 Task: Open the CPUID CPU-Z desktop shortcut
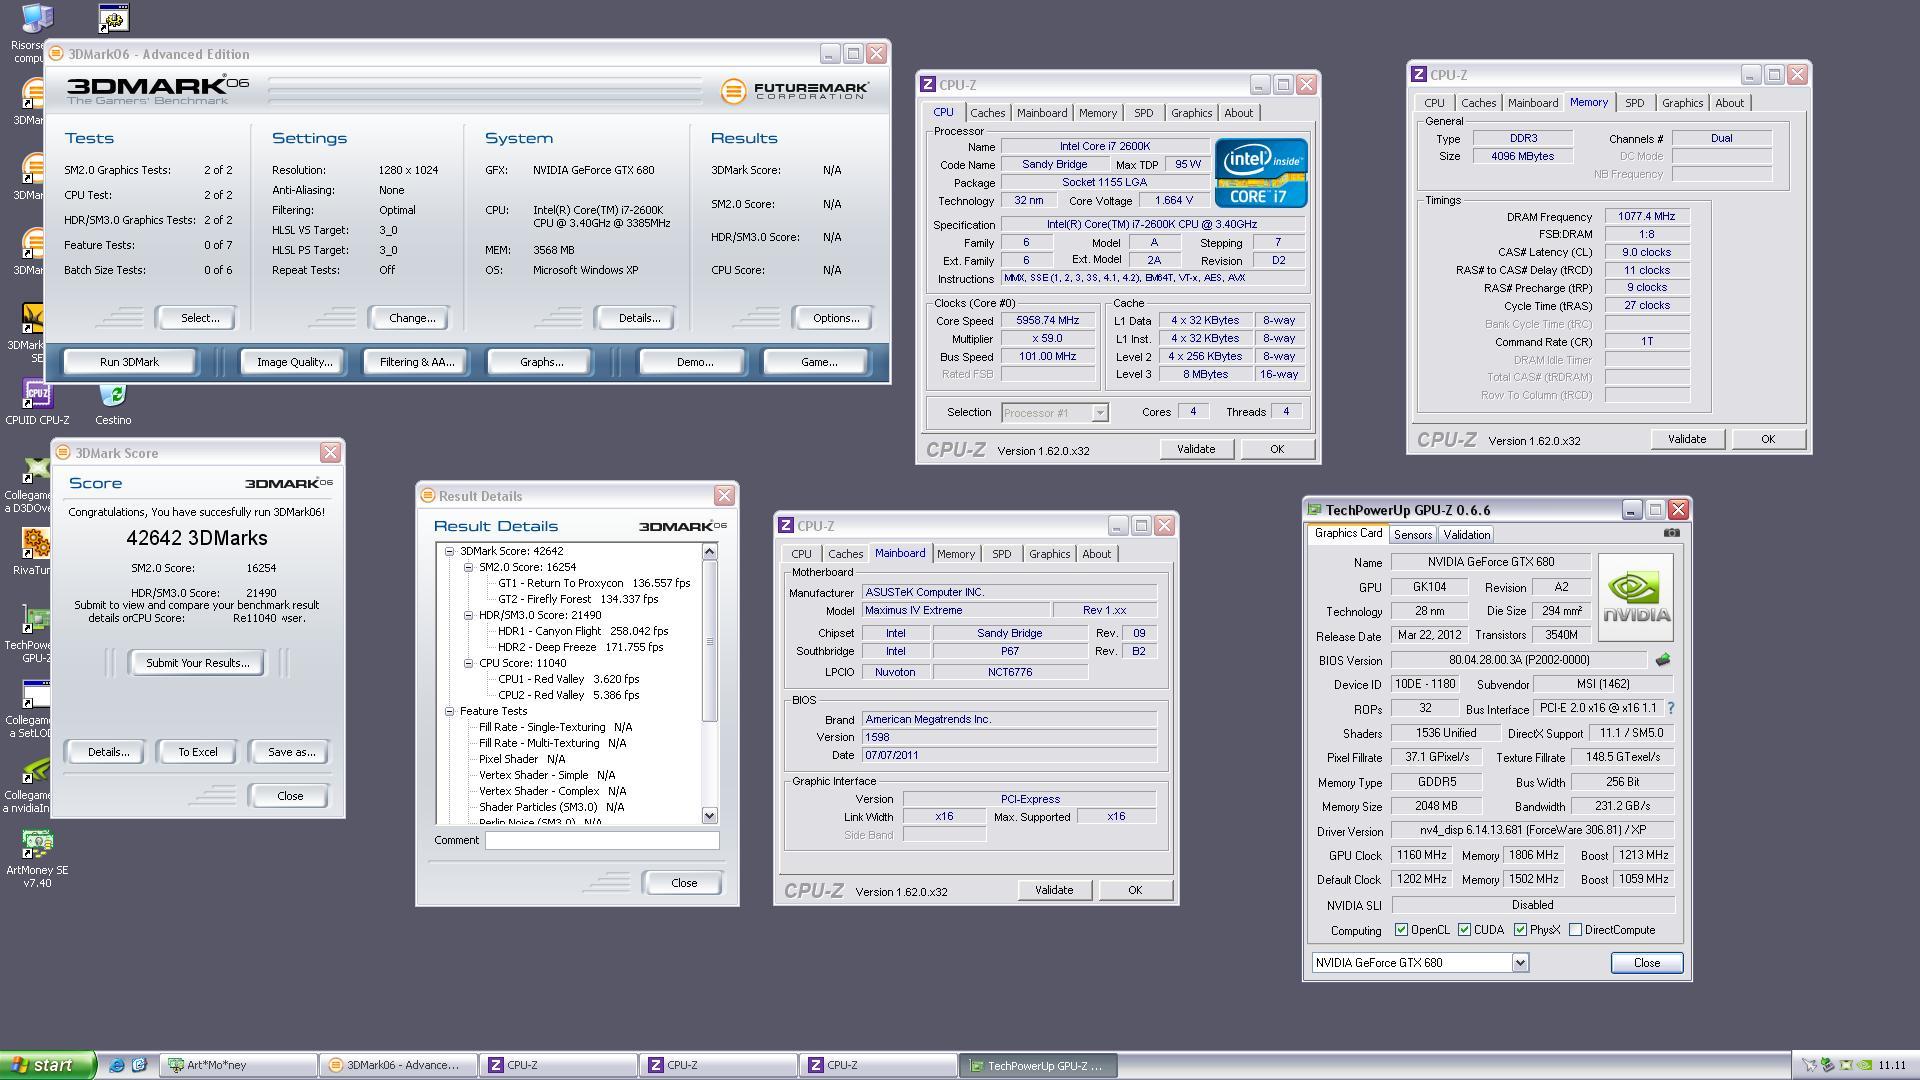coord(37,403)
